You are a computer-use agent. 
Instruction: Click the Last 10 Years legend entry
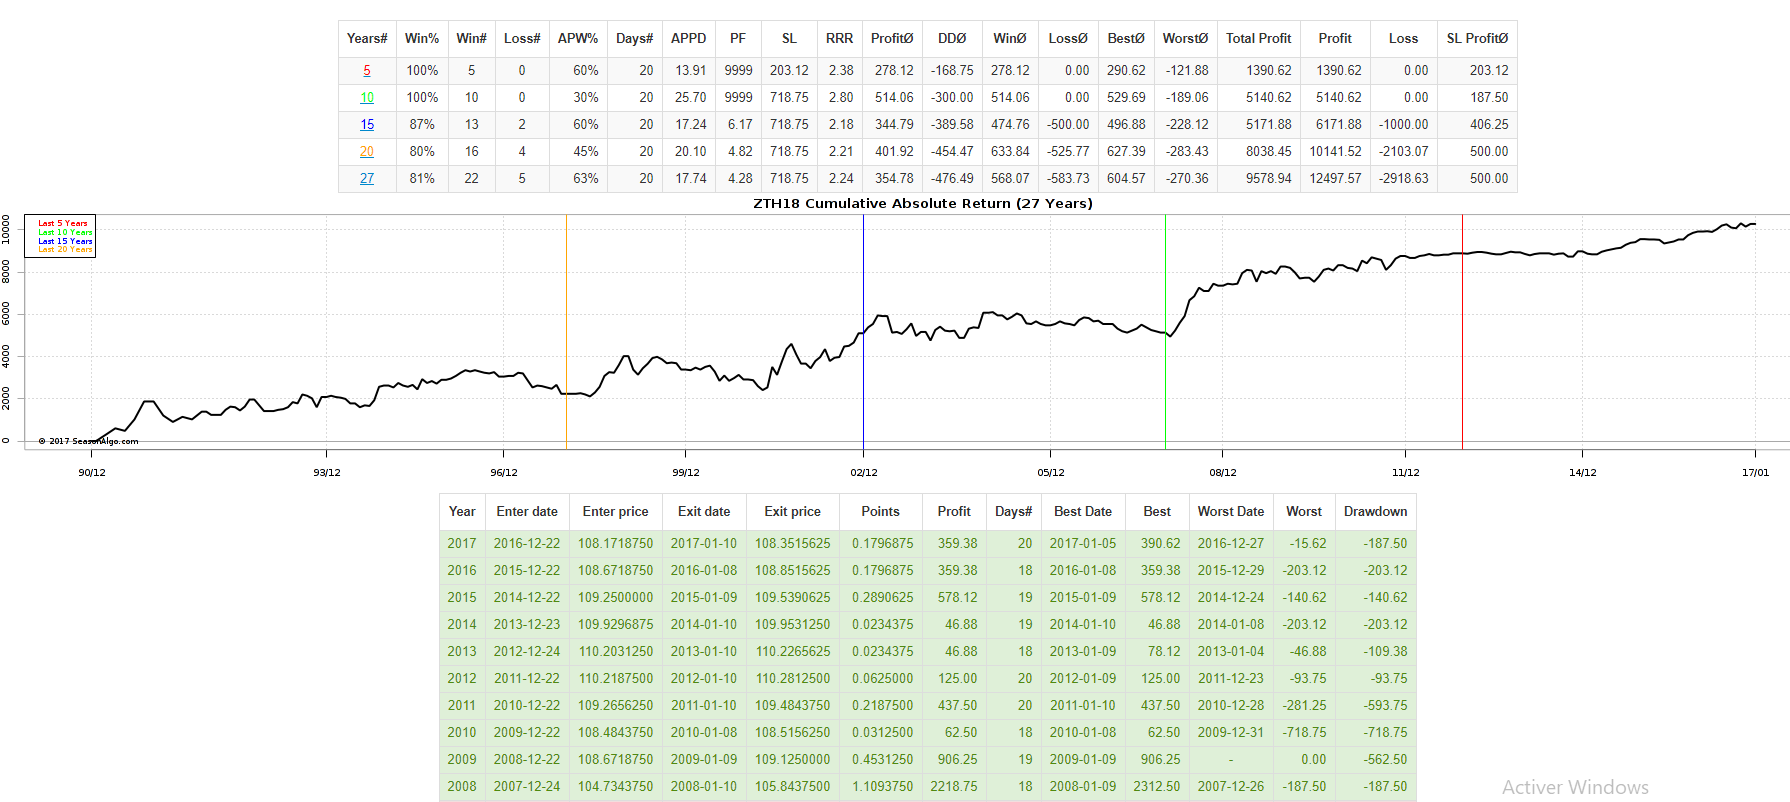65,232
